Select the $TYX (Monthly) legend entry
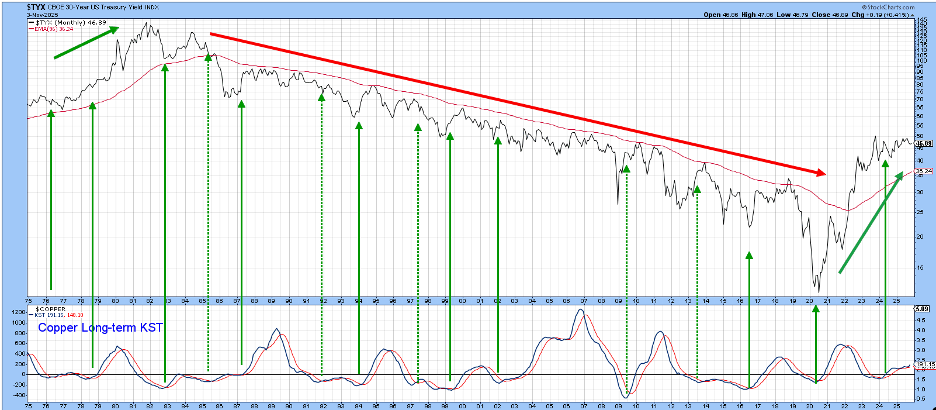This screenshot has height=410, width=936. coord(62,22)
